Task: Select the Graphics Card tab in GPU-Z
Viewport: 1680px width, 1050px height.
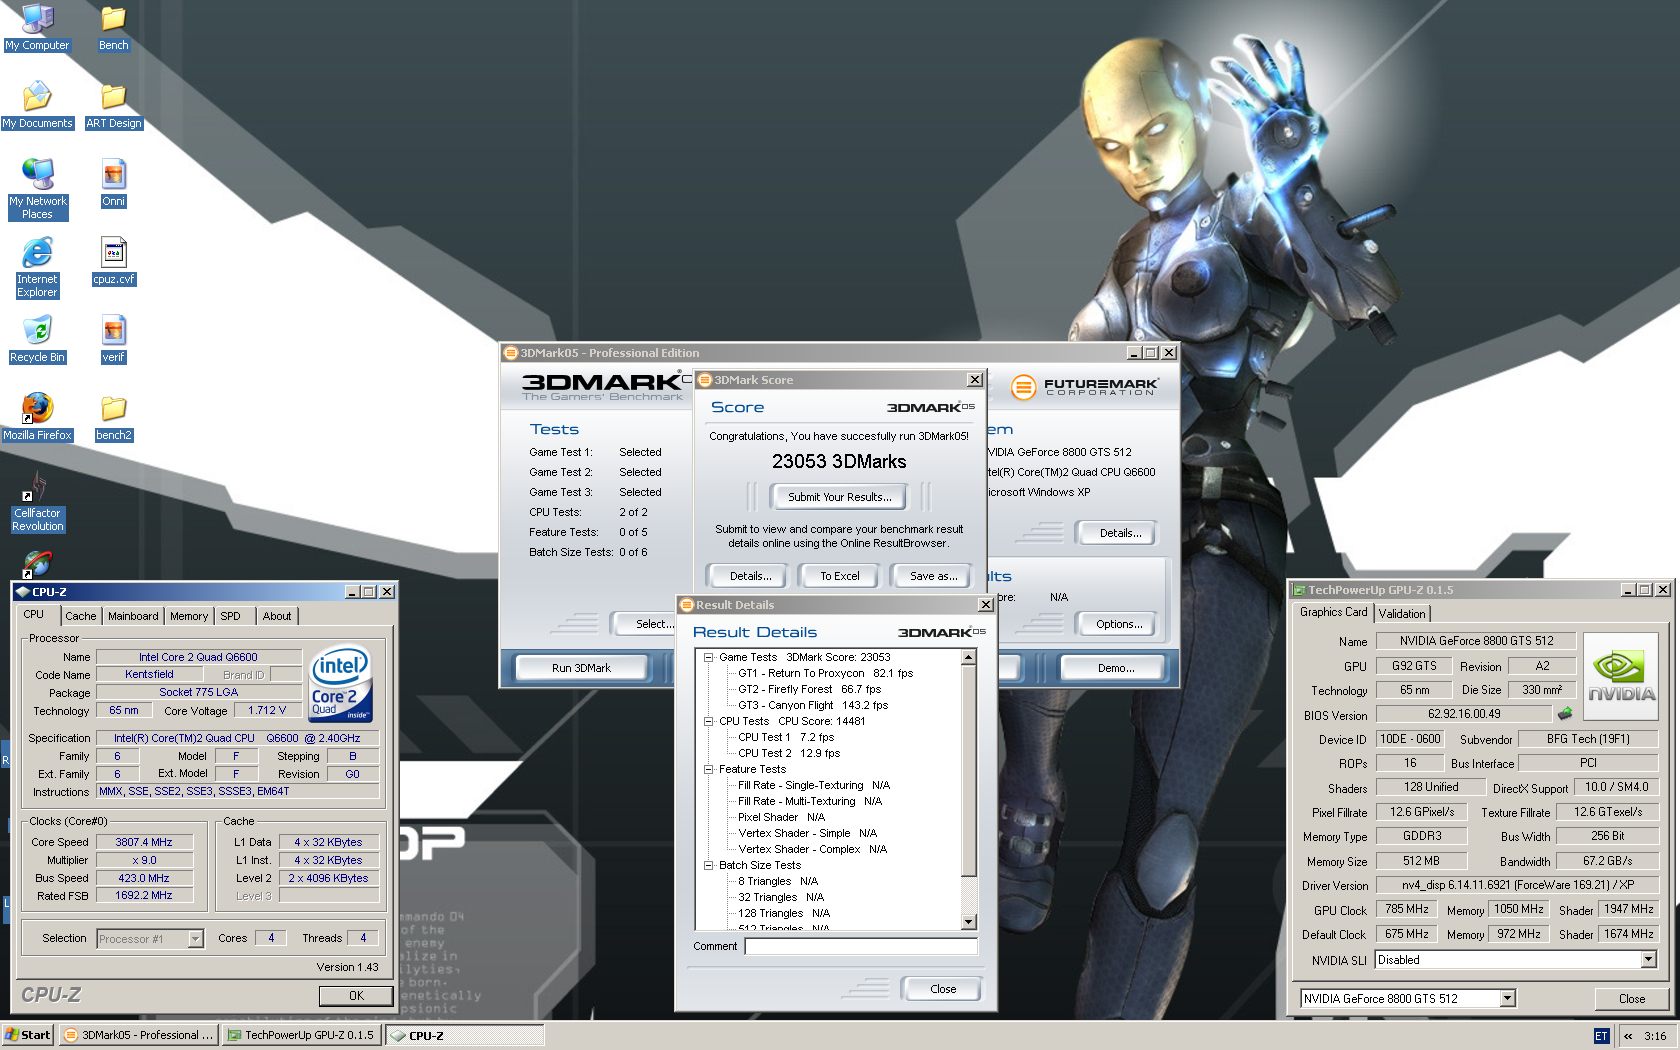Action: [1333, 612]
